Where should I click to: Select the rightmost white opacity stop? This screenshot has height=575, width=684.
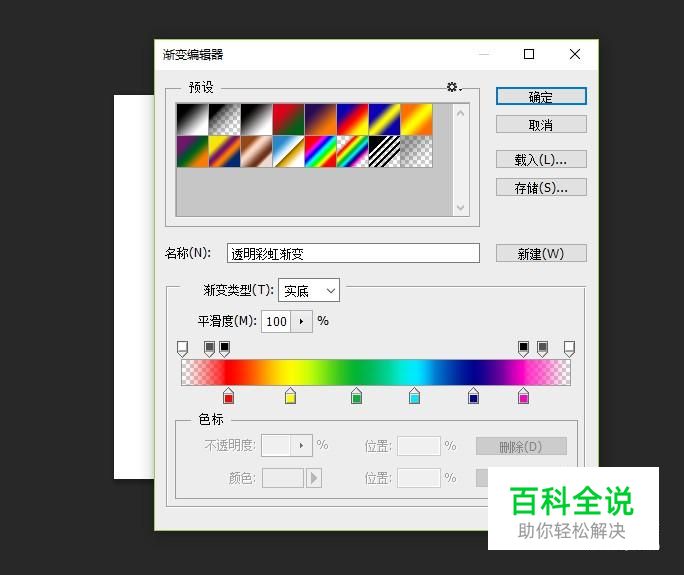tap(569, 349)
